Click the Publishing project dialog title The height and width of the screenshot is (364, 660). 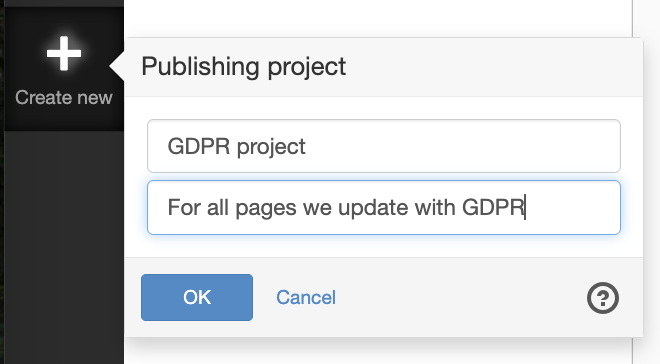(244, 66)
